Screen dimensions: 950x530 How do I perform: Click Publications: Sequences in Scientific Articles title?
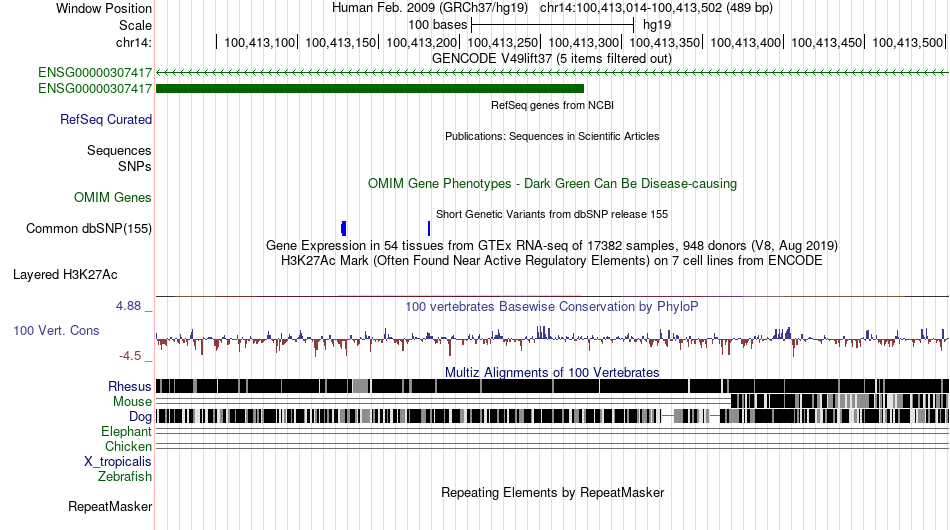552,136
